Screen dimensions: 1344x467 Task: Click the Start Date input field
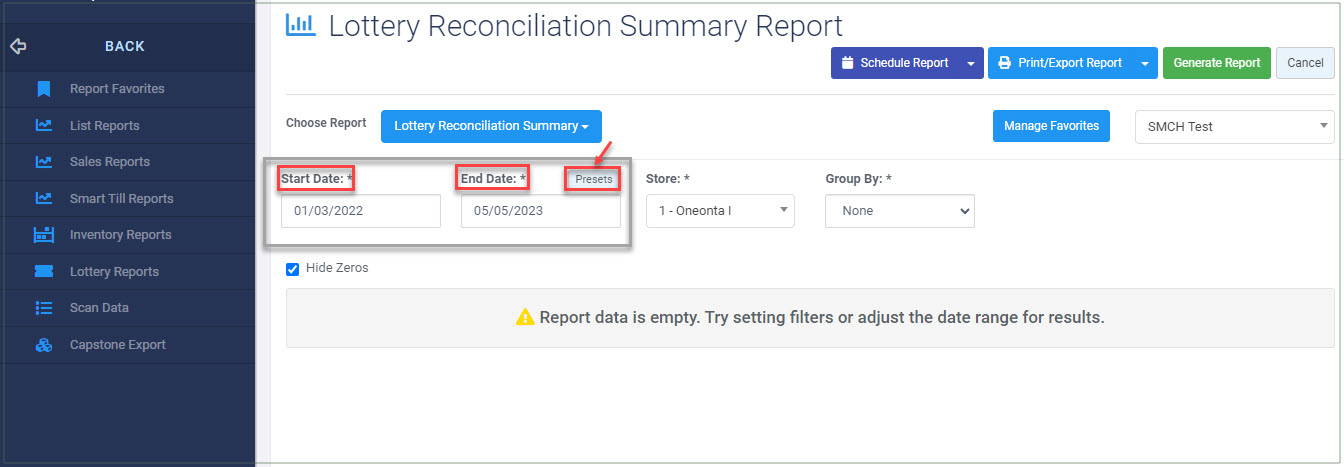pos(361,211)
